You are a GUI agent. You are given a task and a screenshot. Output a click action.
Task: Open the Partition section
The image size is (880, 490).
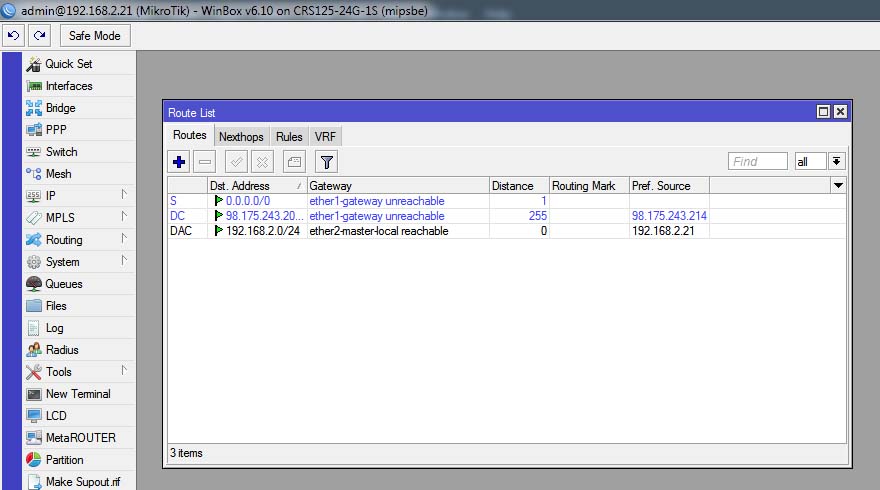pos(79,460)
